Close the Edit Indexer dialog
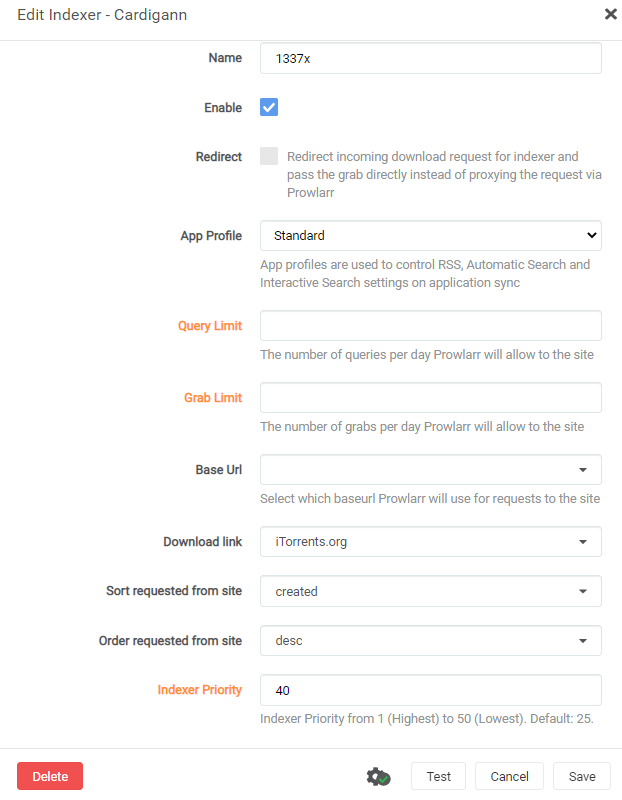The height and width of the screenshot is (800, 622). coord(610,14)
